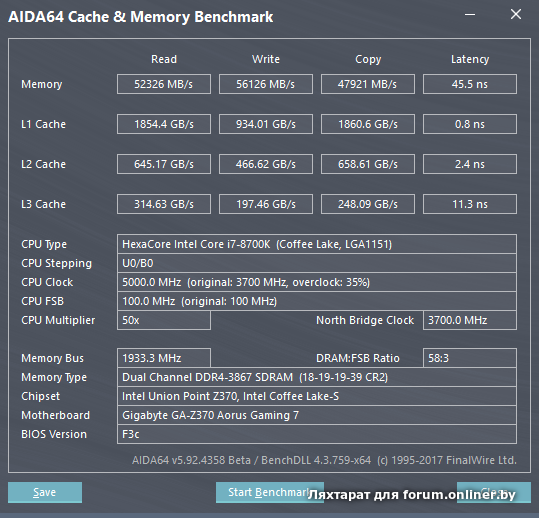The height and width of the screenshot is (518, 539).
Task: Click the L2 Cache Write 466.62 GB/s box
Action: pos(266,164)
